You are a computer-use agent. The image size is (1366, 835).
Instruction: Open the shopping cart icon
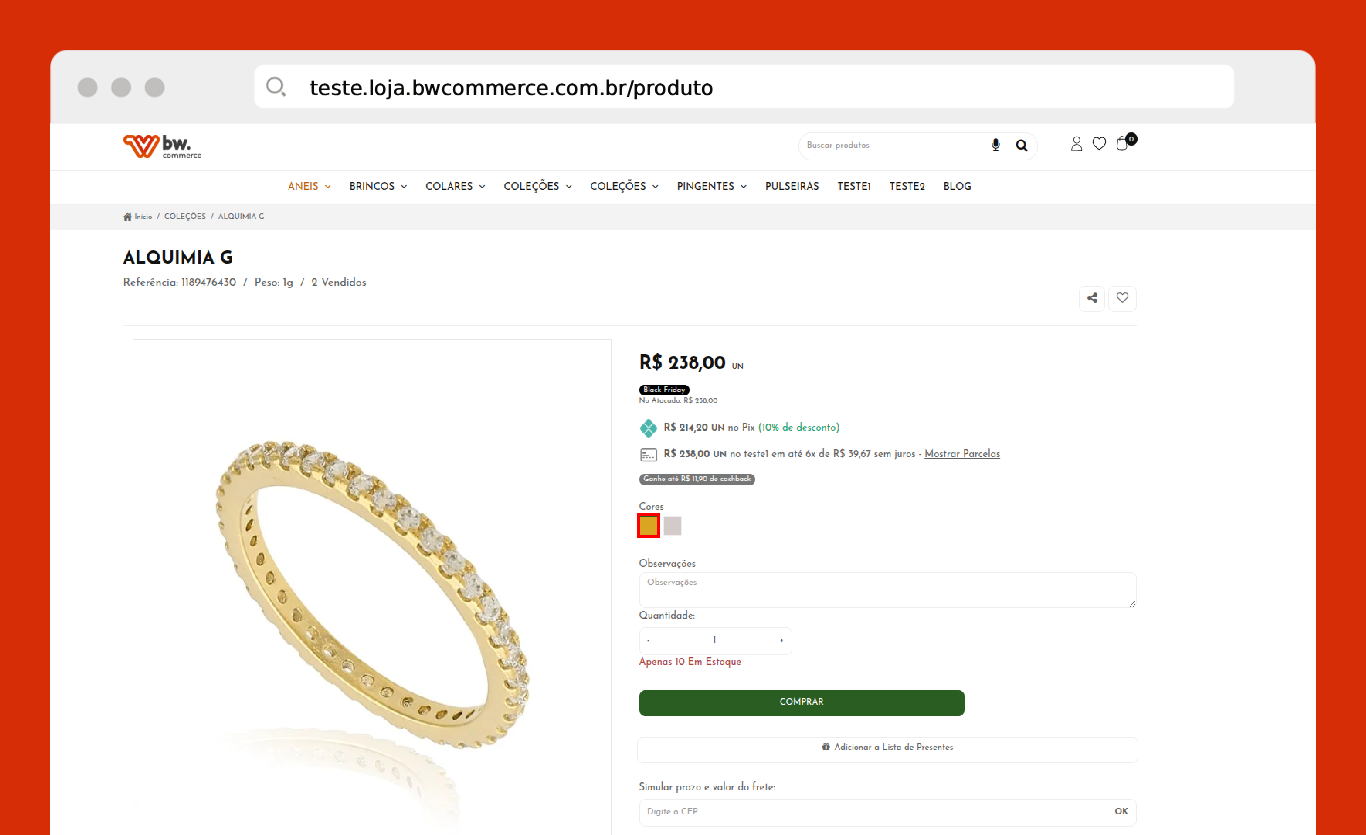pos(1123,144)
